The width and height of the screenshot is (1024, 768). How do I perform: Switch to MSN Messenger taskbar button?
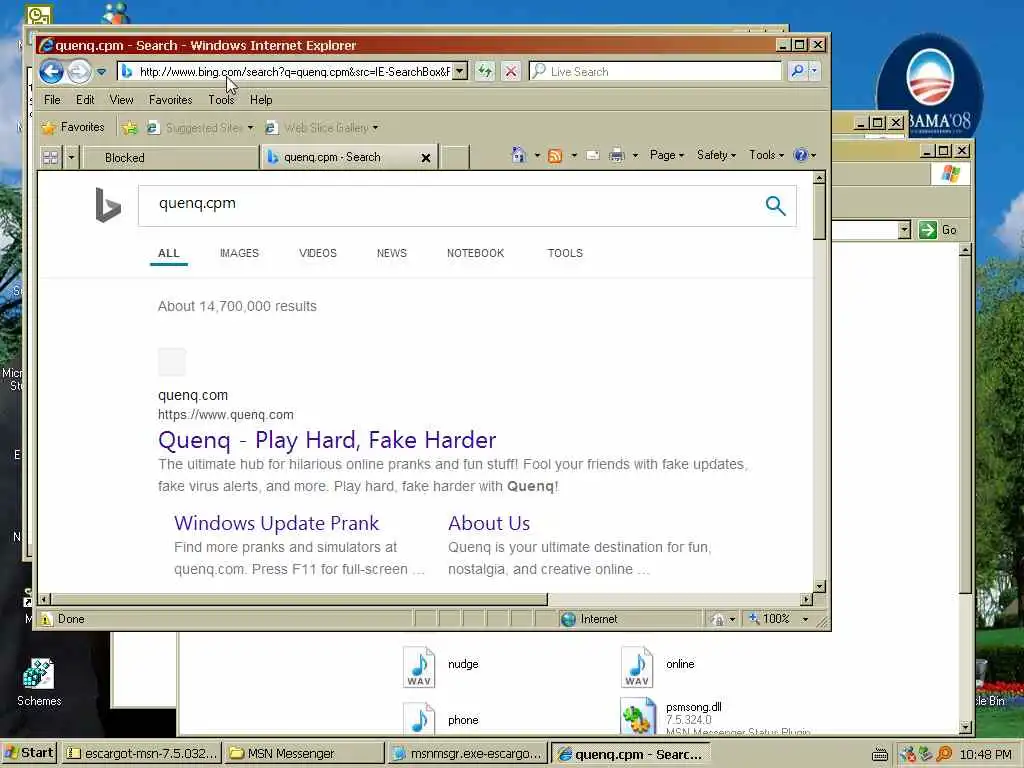coord(304,754)
